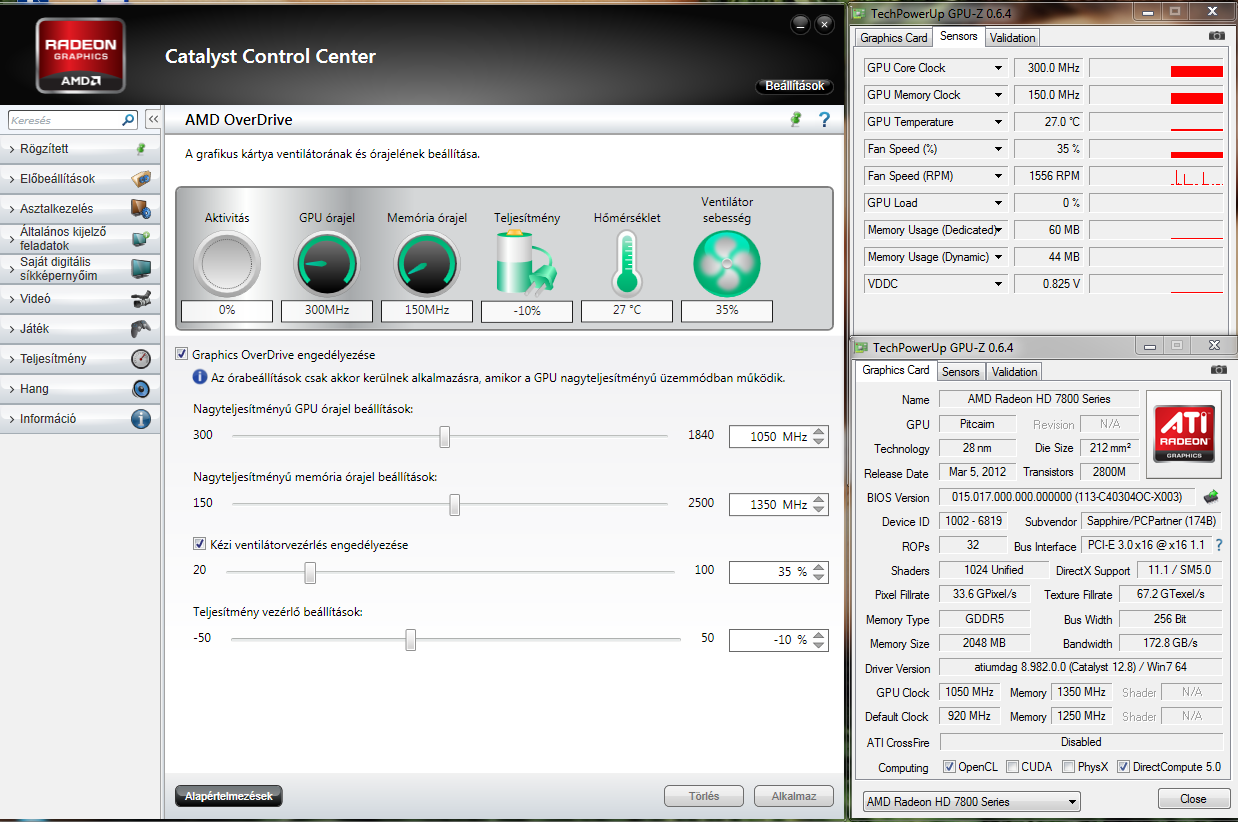The height and width of the screenshot is (822, 1238).
Task: Click the 1050 MHz GPU clock input field
Action: pyautogui.click(x=770, y=436)
